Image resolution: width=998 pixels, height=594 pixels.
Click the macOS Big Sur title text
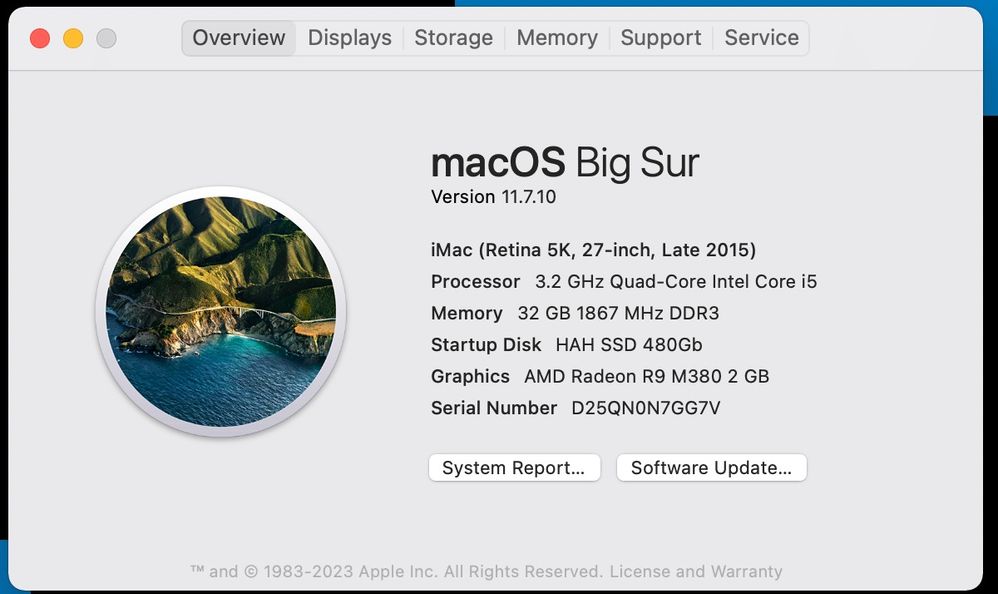pyautogui.click(x=565, y=162)
